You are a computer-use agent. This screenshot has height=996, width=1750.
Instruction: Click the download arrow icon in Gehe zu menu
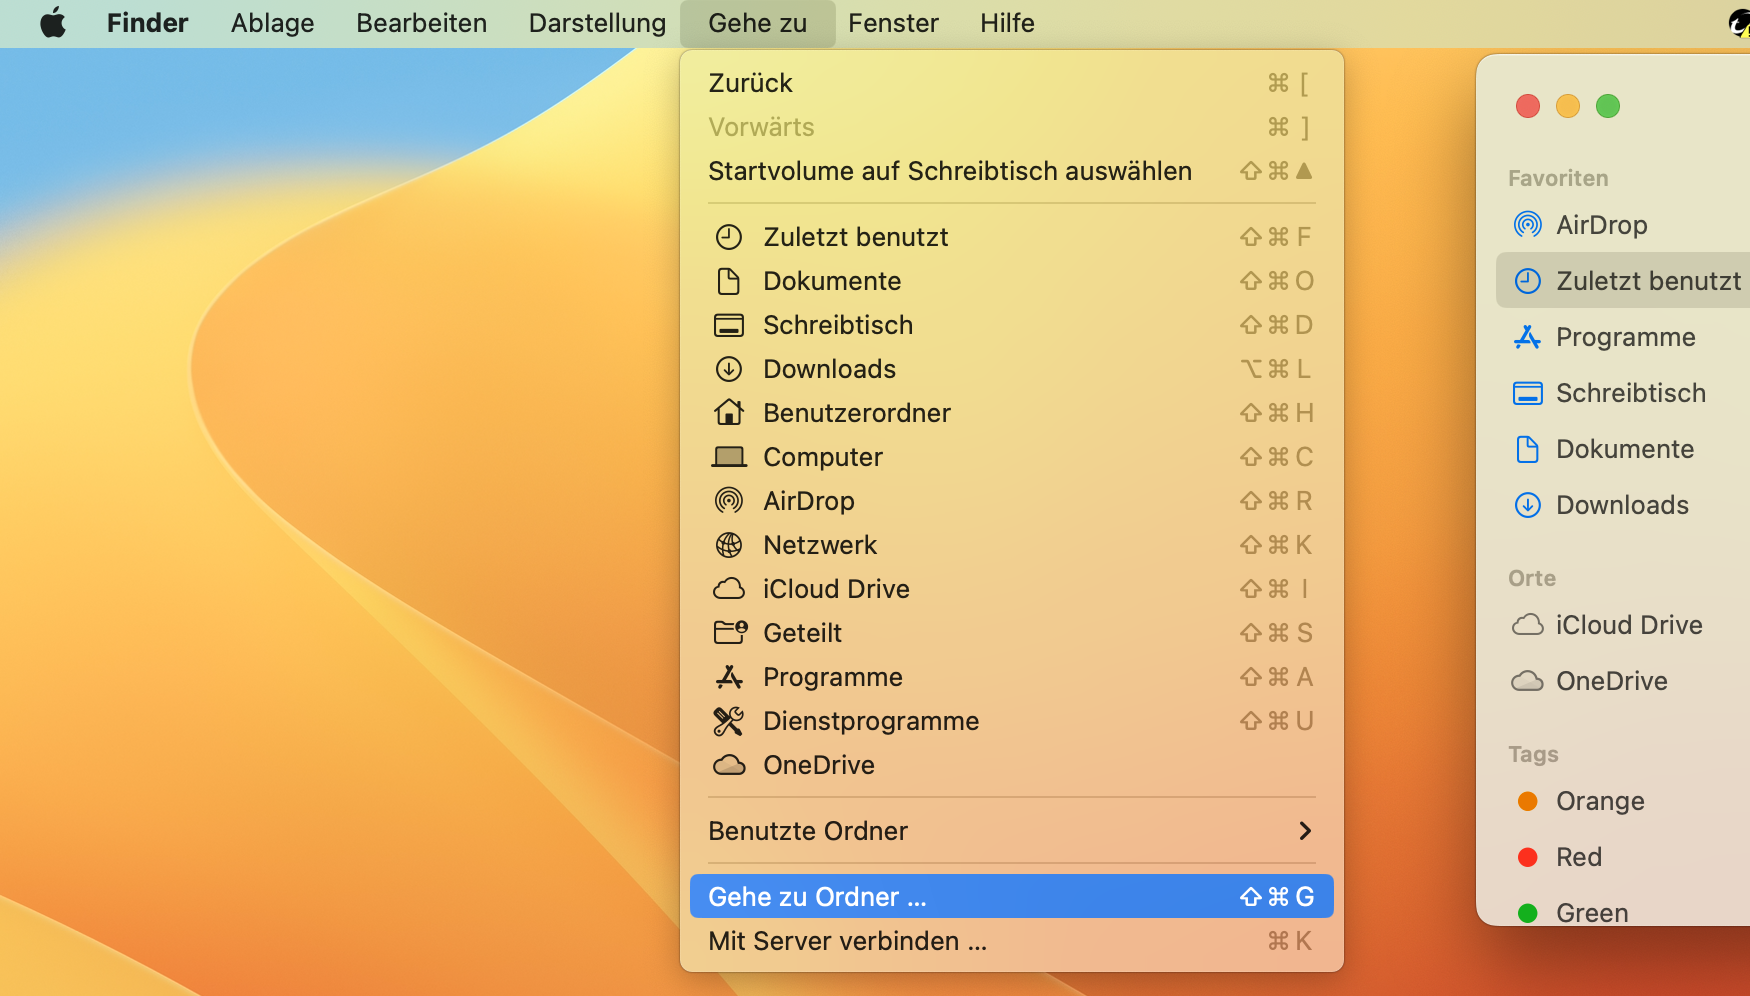[x=729, y=369]
